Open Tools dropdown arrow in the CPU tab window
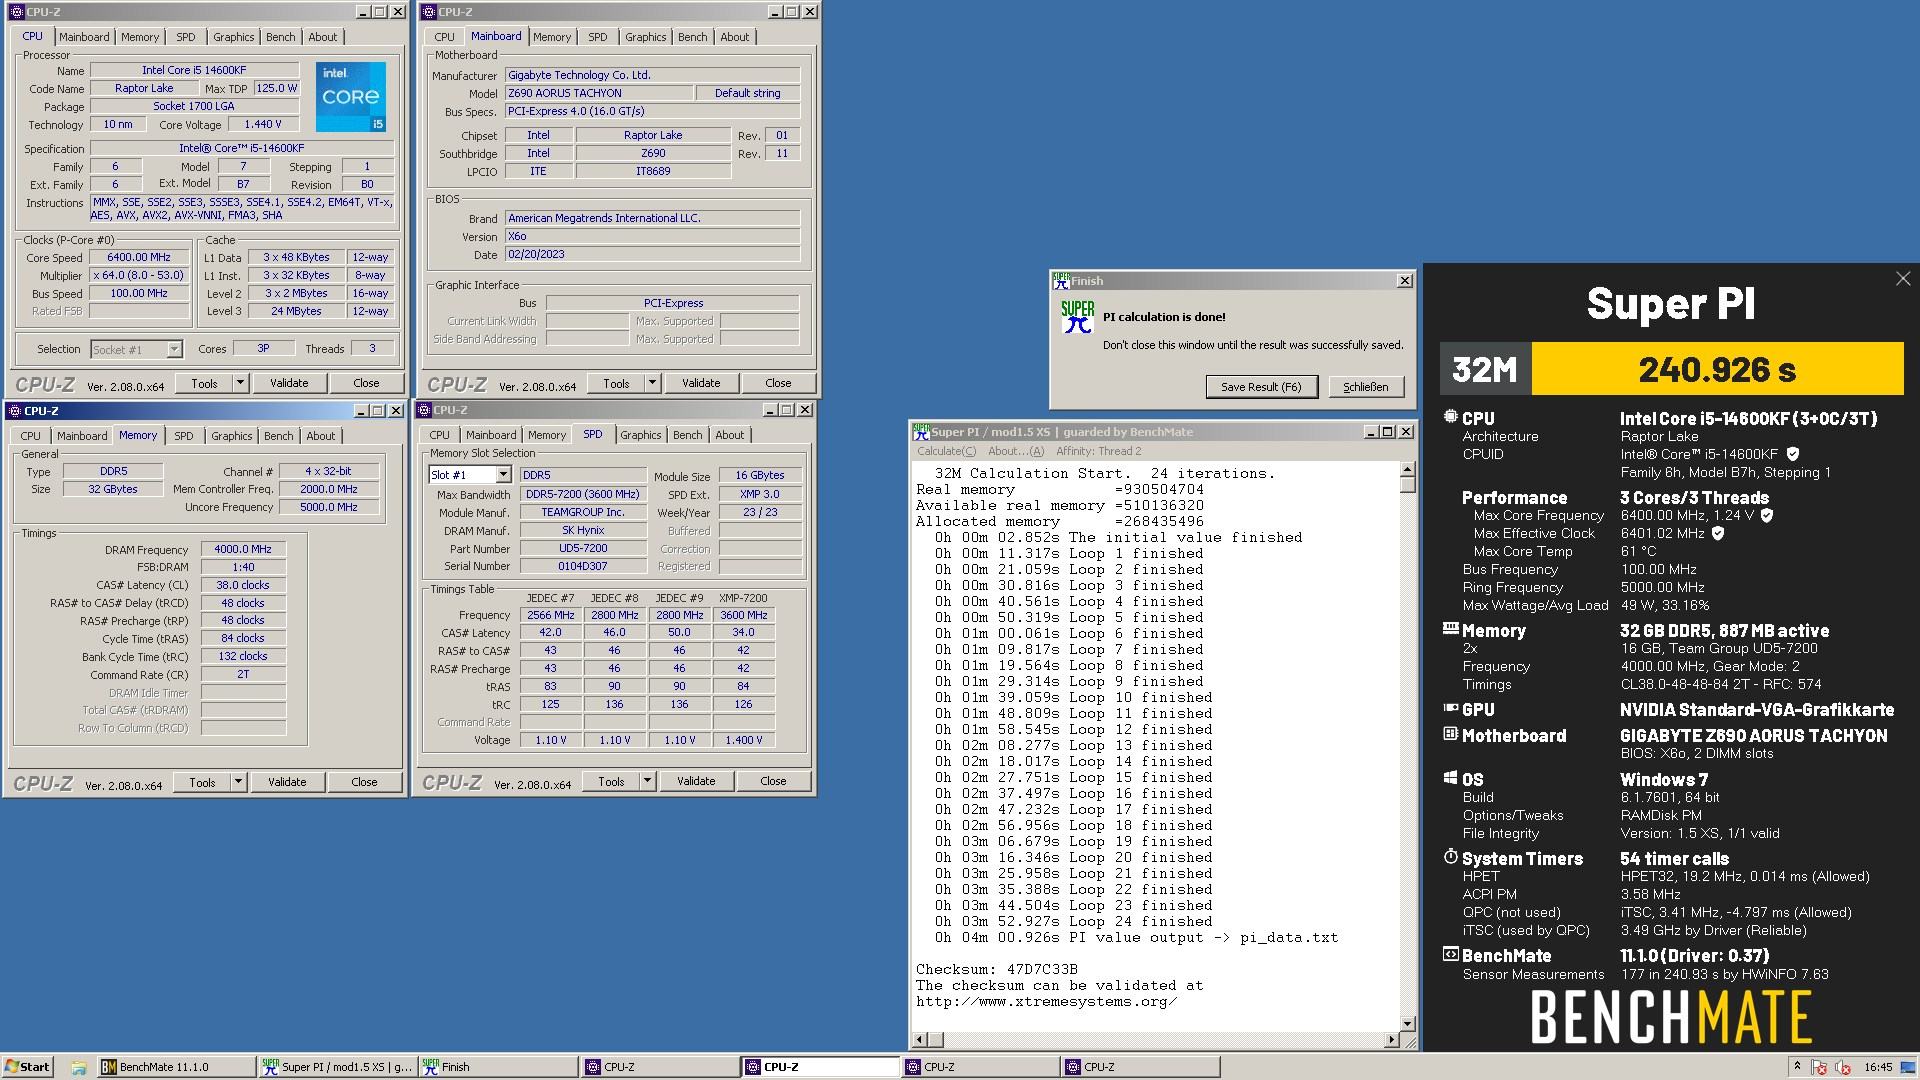 [240, 383]
